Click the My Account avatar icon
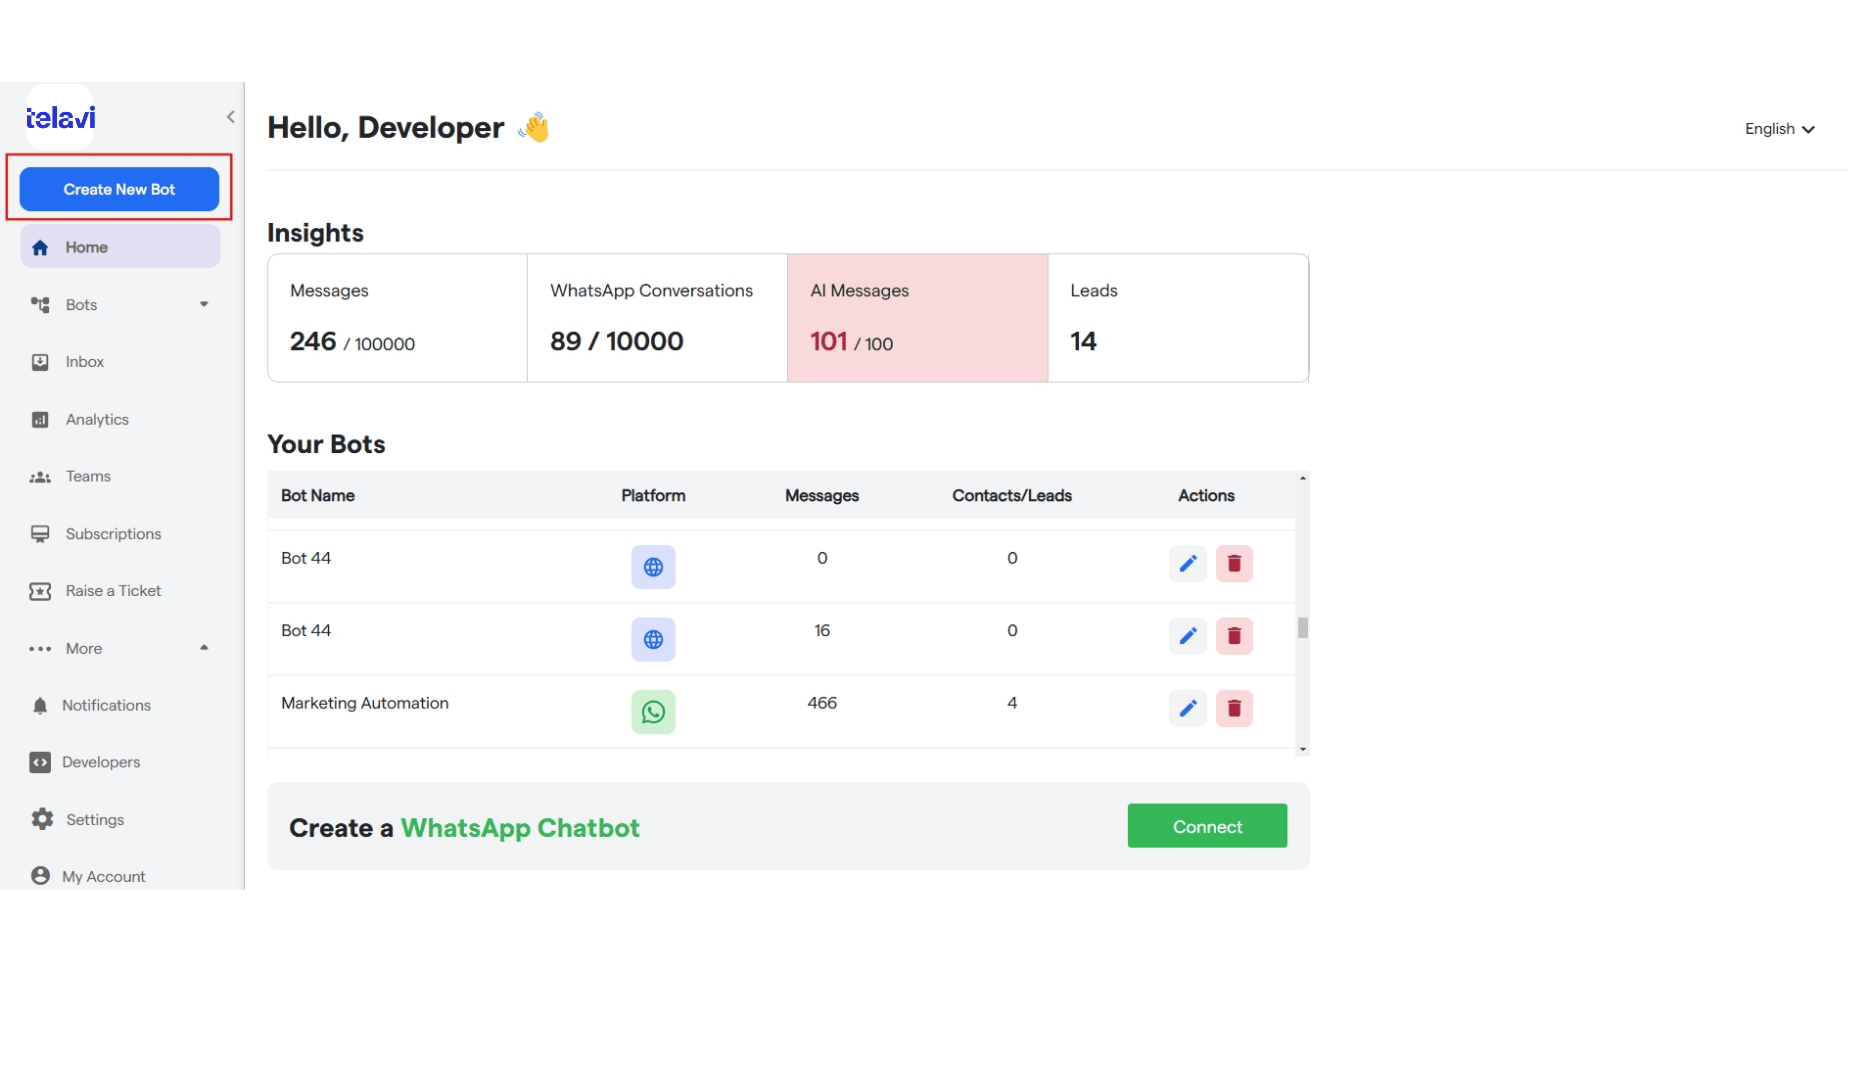The image size is (1866, 1080). (x=40, y=876)
